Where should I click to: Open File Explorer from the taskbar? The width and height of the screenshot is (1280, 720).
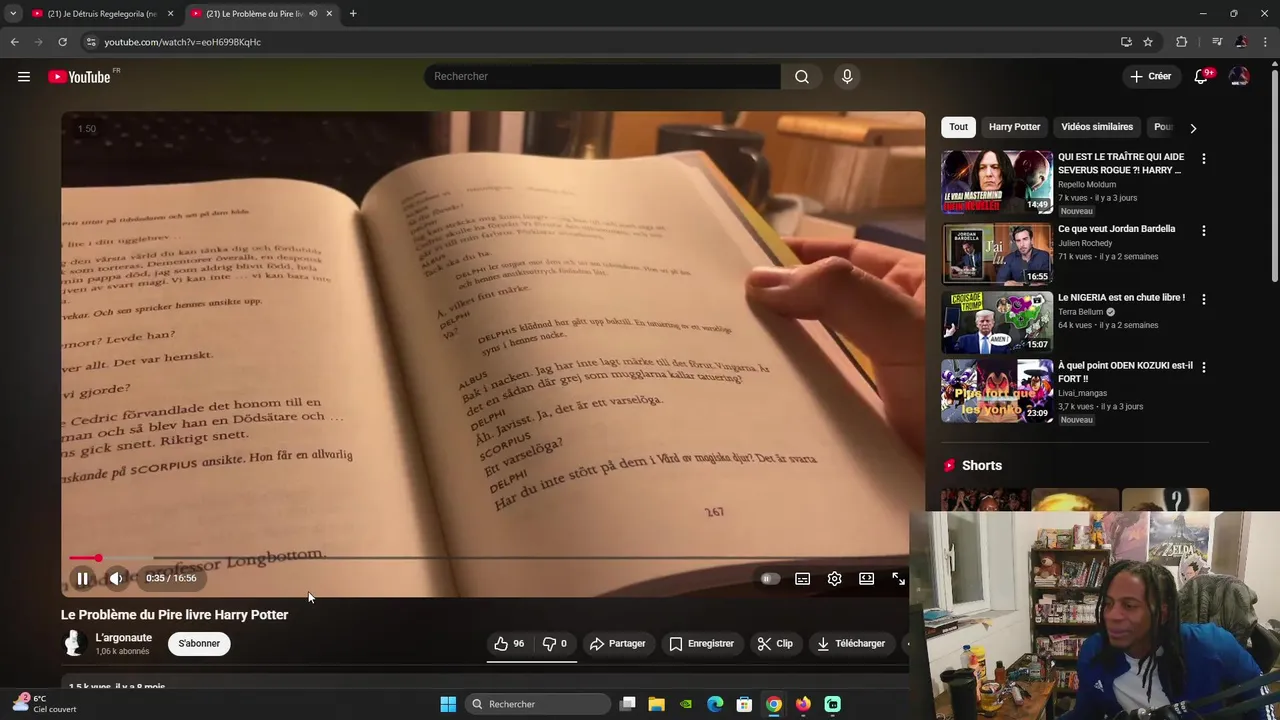point(656,704)
